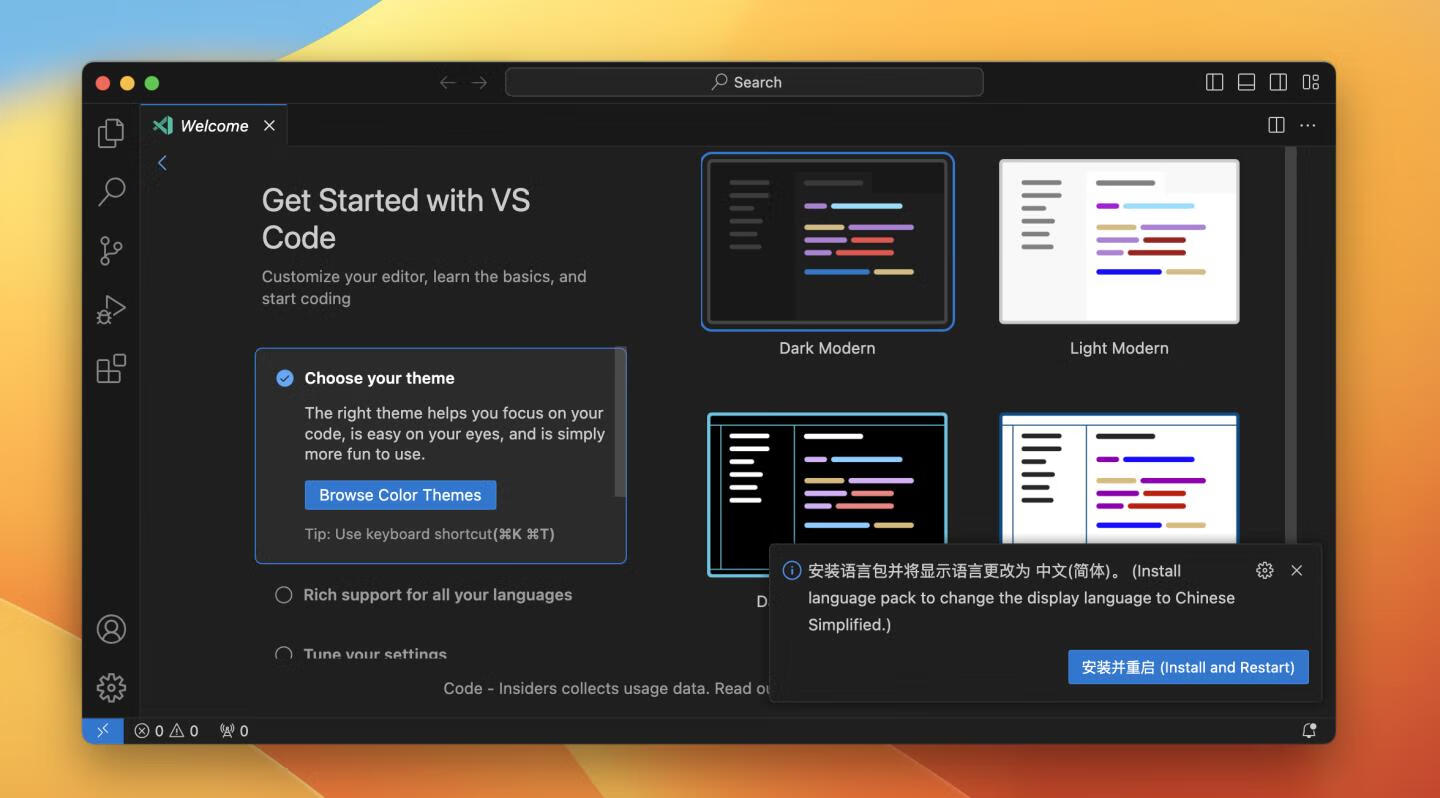Open notifications from the status bar bell

1308,730
